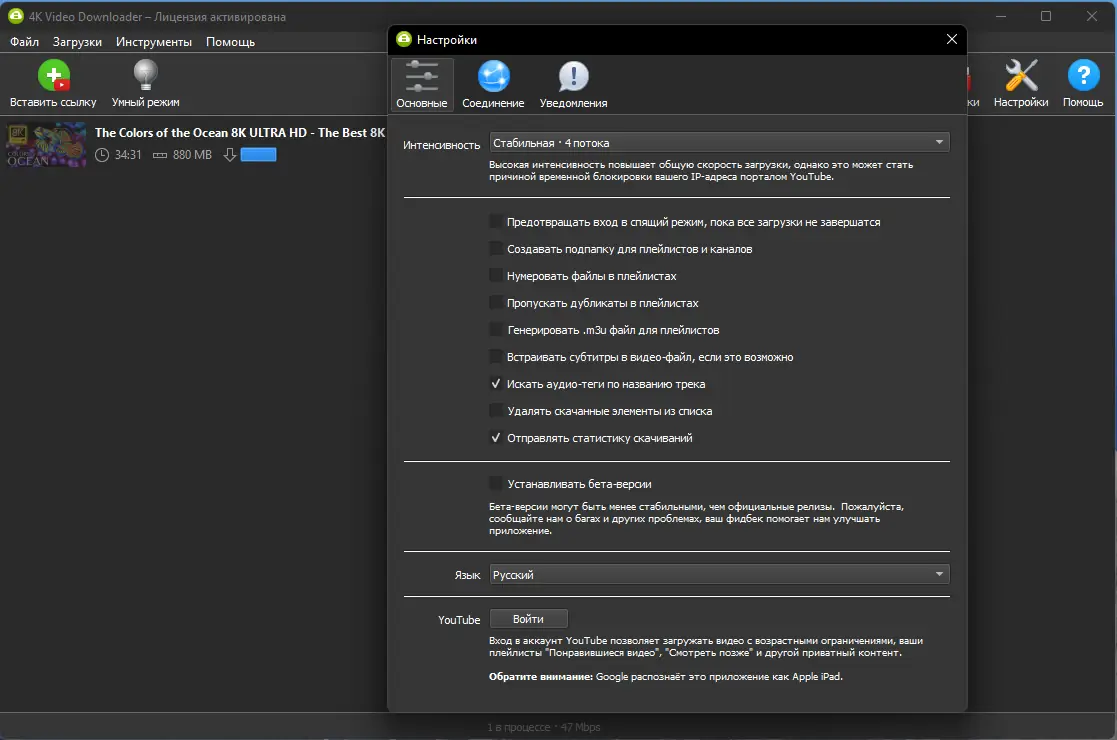
Task: Click the Настройки dialog title icon
Action: [404, 39]
